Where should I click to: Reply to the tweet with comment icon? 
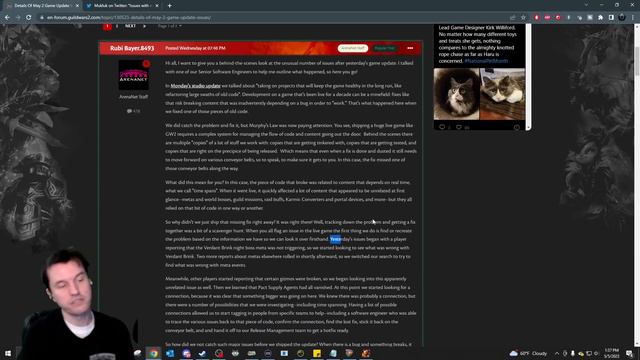click(442, 127)
